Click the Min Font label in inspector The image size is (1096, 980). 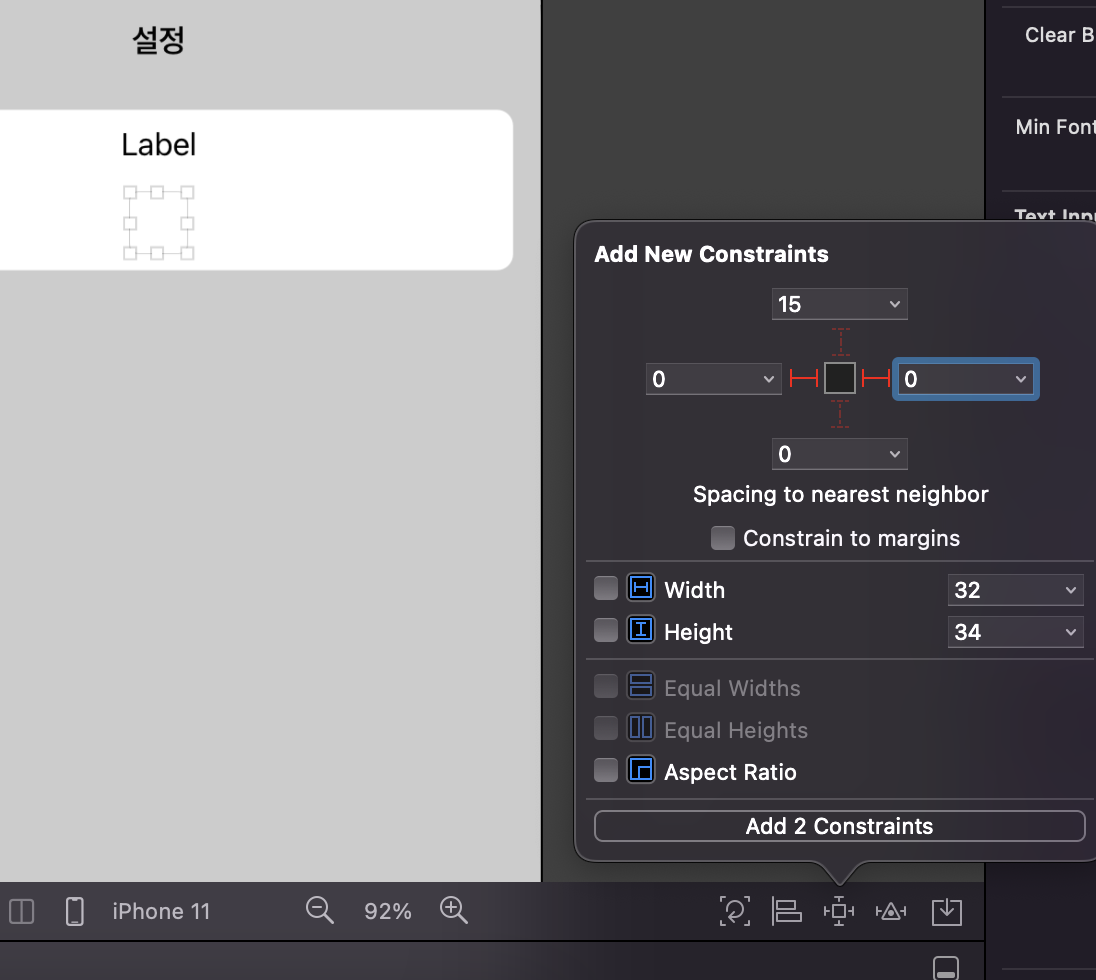click(1055, 127)
